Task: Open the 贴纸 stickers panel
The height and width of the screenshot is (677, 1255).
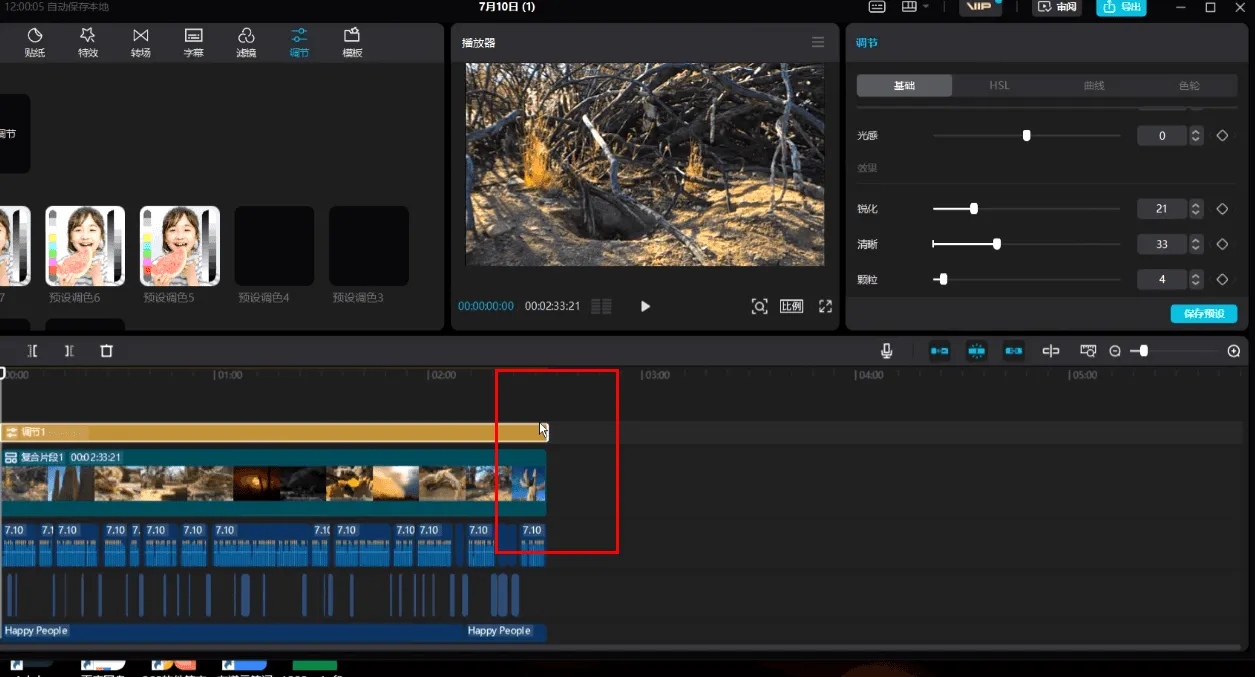Action: point(35,42)
